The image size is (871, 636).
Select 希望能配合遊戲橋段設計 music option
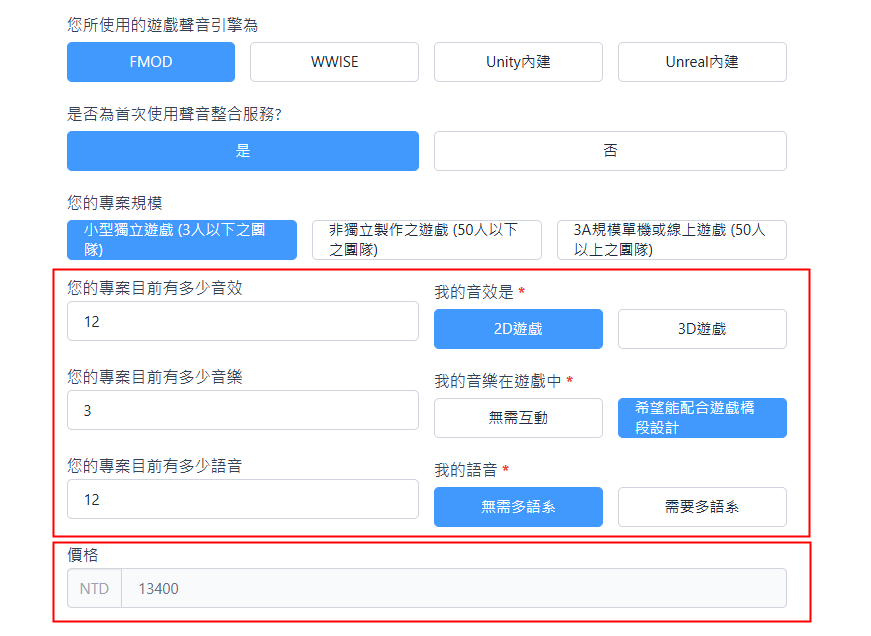(x=702, y=418)
